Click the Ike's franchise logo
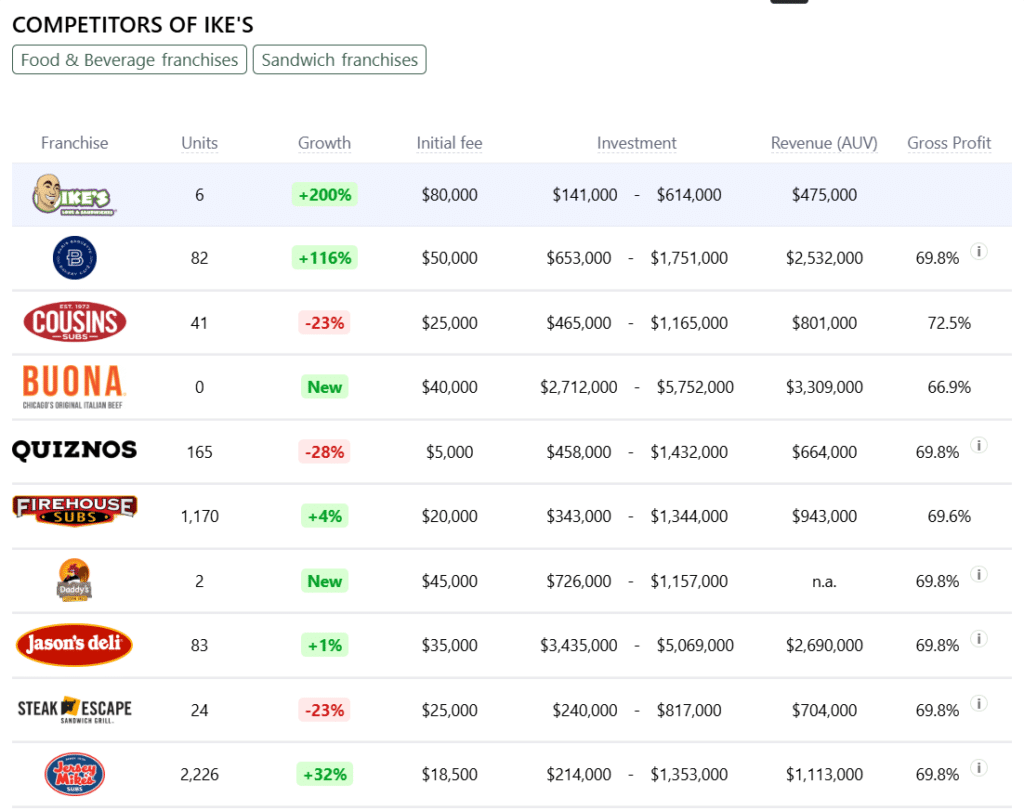Image resolution: width=1024 pixels, height=810 pixels. (74, 195)
